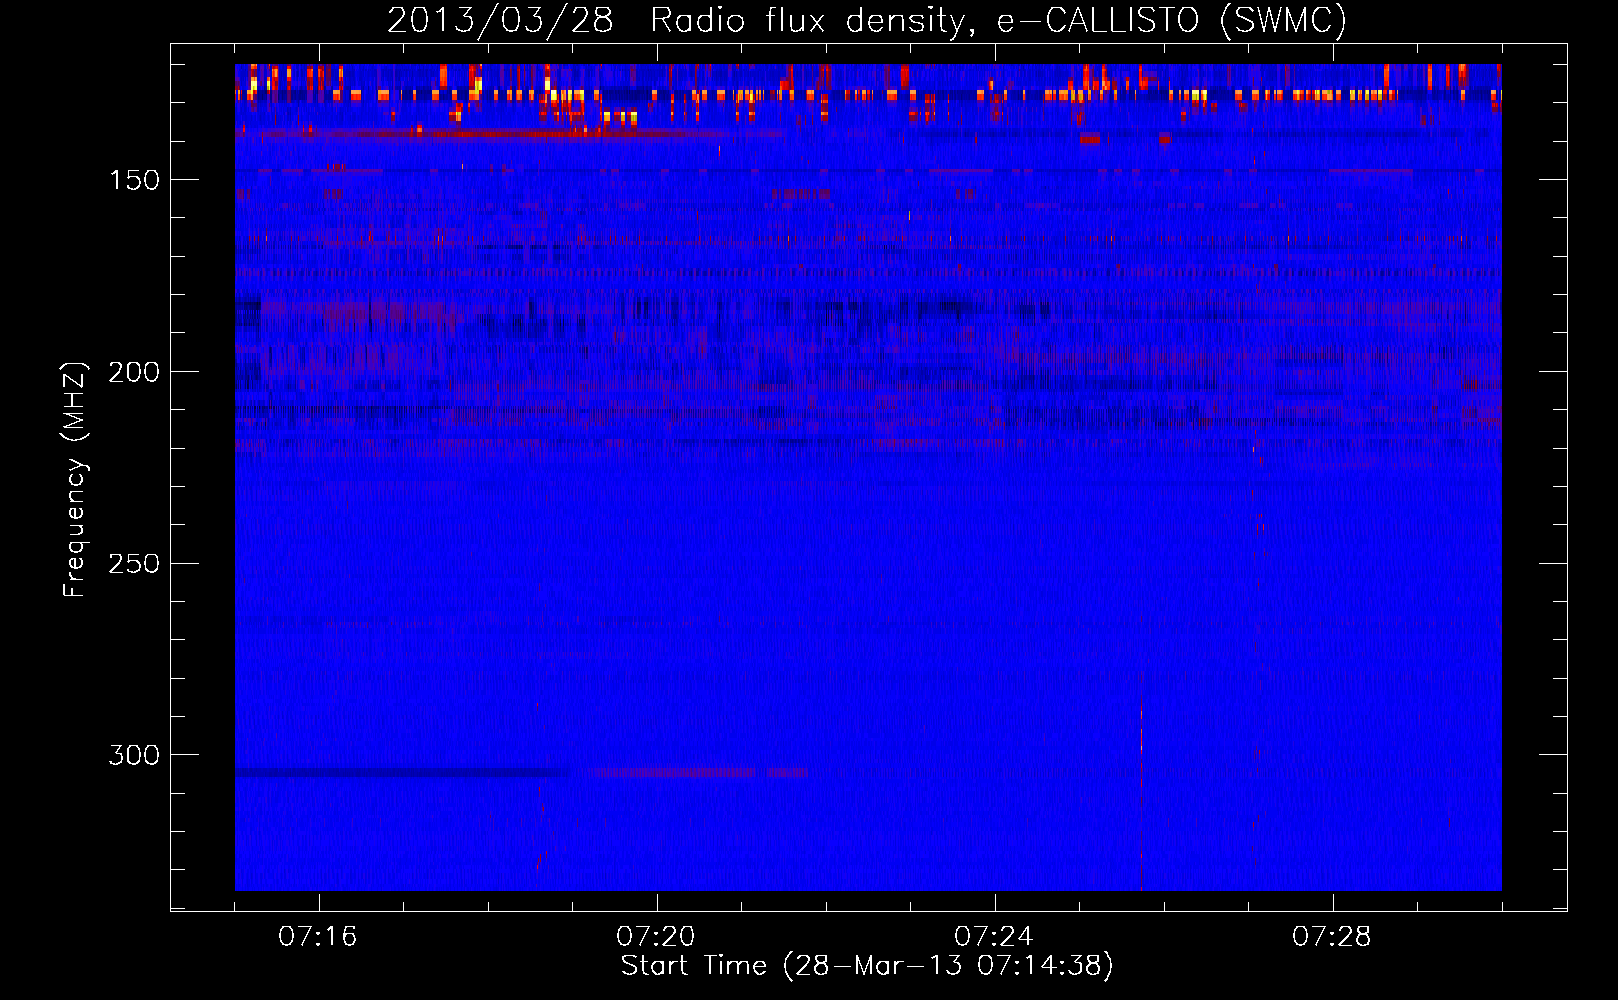Click the 'Frequency (MHZ)' axis label
Image resolution: width=1618 pixels, height=1000 pixels.
click(x=75, y=480)
